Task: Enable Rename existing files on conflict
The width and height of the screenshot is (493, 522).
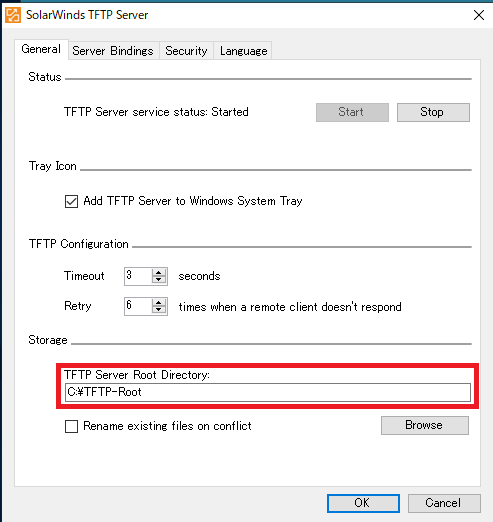Action: [x=71, y=426]
